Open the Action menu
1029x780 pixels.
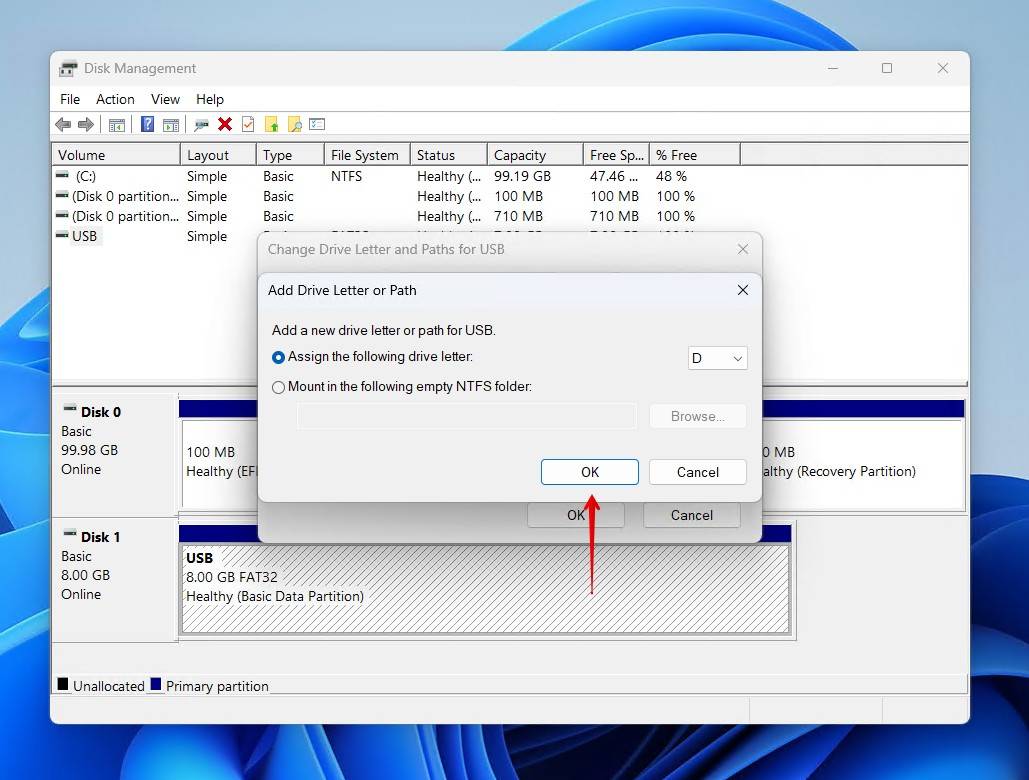115,99
